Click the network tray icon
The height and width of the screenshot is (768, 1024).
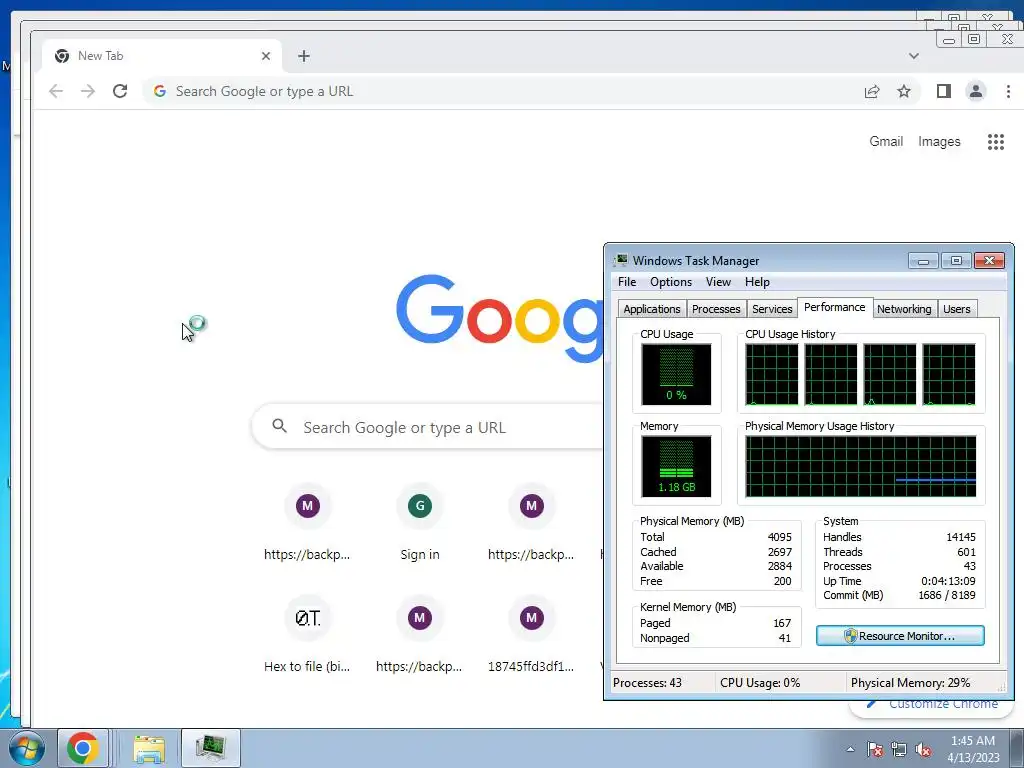[899, 749]
